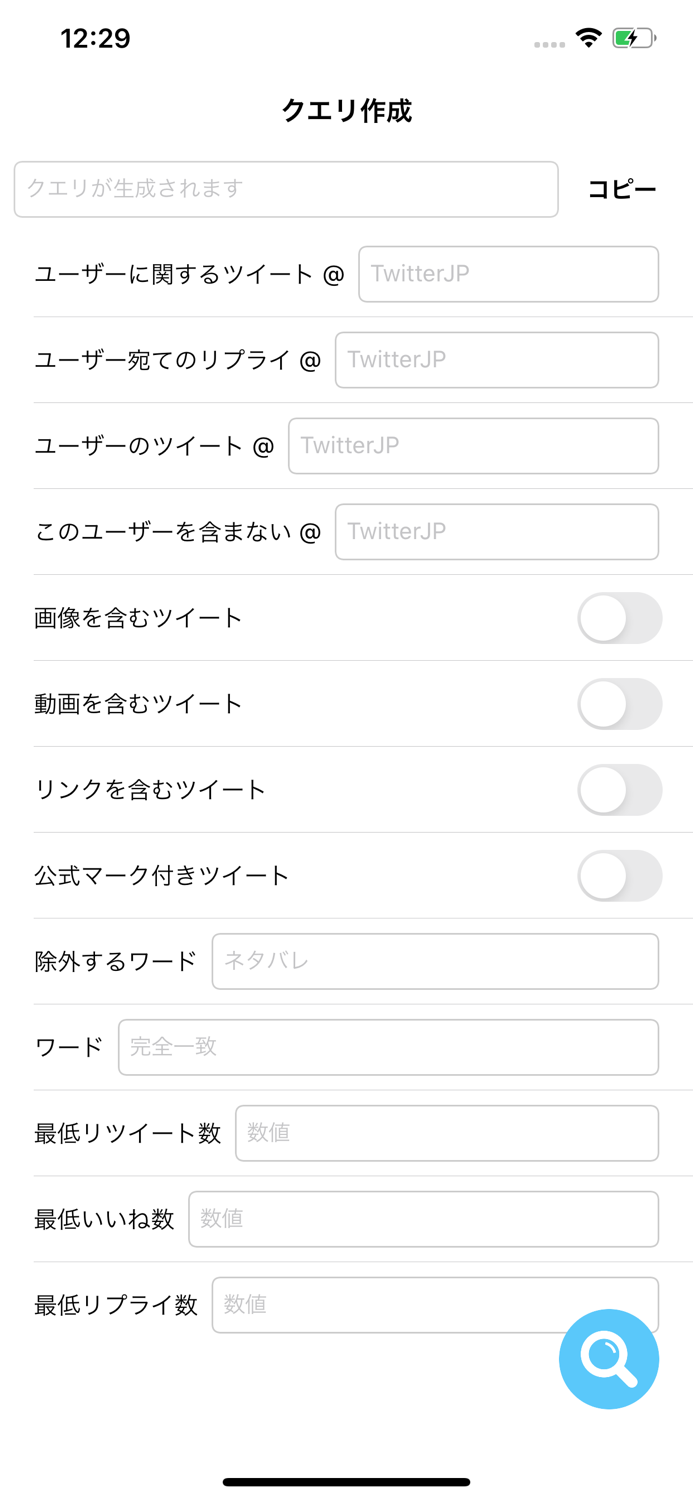Tap the battery icon in the status bar
This screenshot has width=693, height=1500.
[634, 36]
